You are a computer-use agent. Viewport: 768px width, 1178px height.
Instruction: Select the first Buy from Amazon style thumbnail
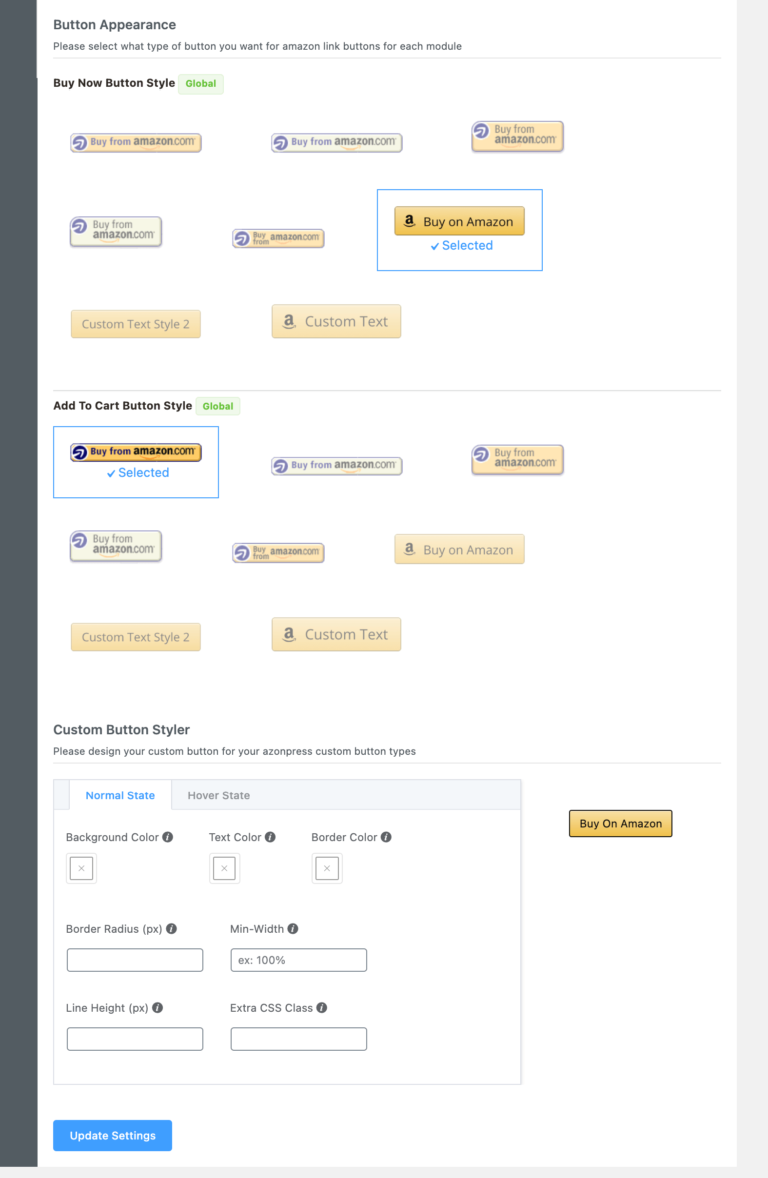[x=135, y=142]
